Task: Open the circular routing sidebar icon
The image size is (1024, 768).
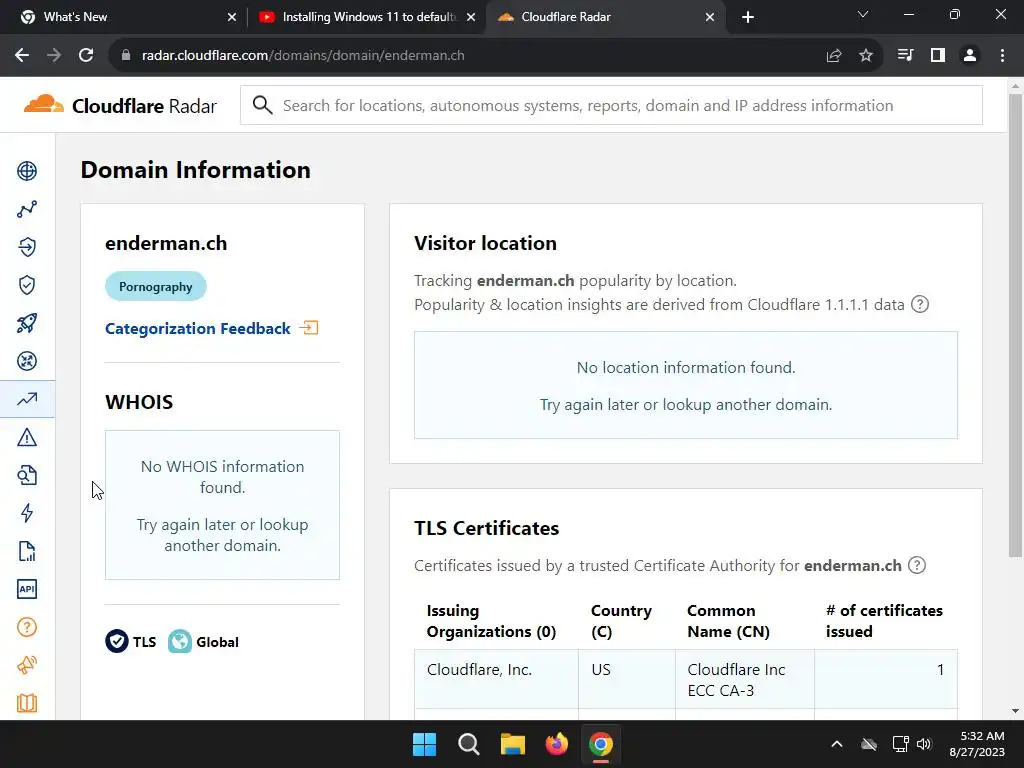Action: (x=27, y=361)
